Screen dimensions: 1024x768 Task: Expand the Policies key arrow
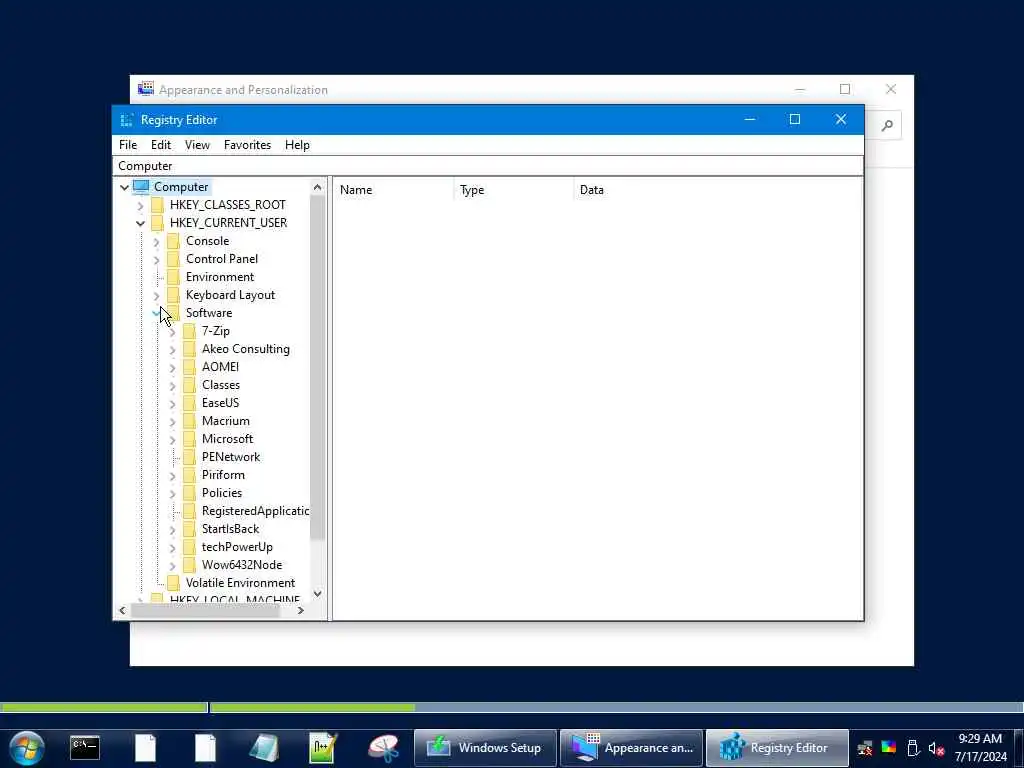172,494
